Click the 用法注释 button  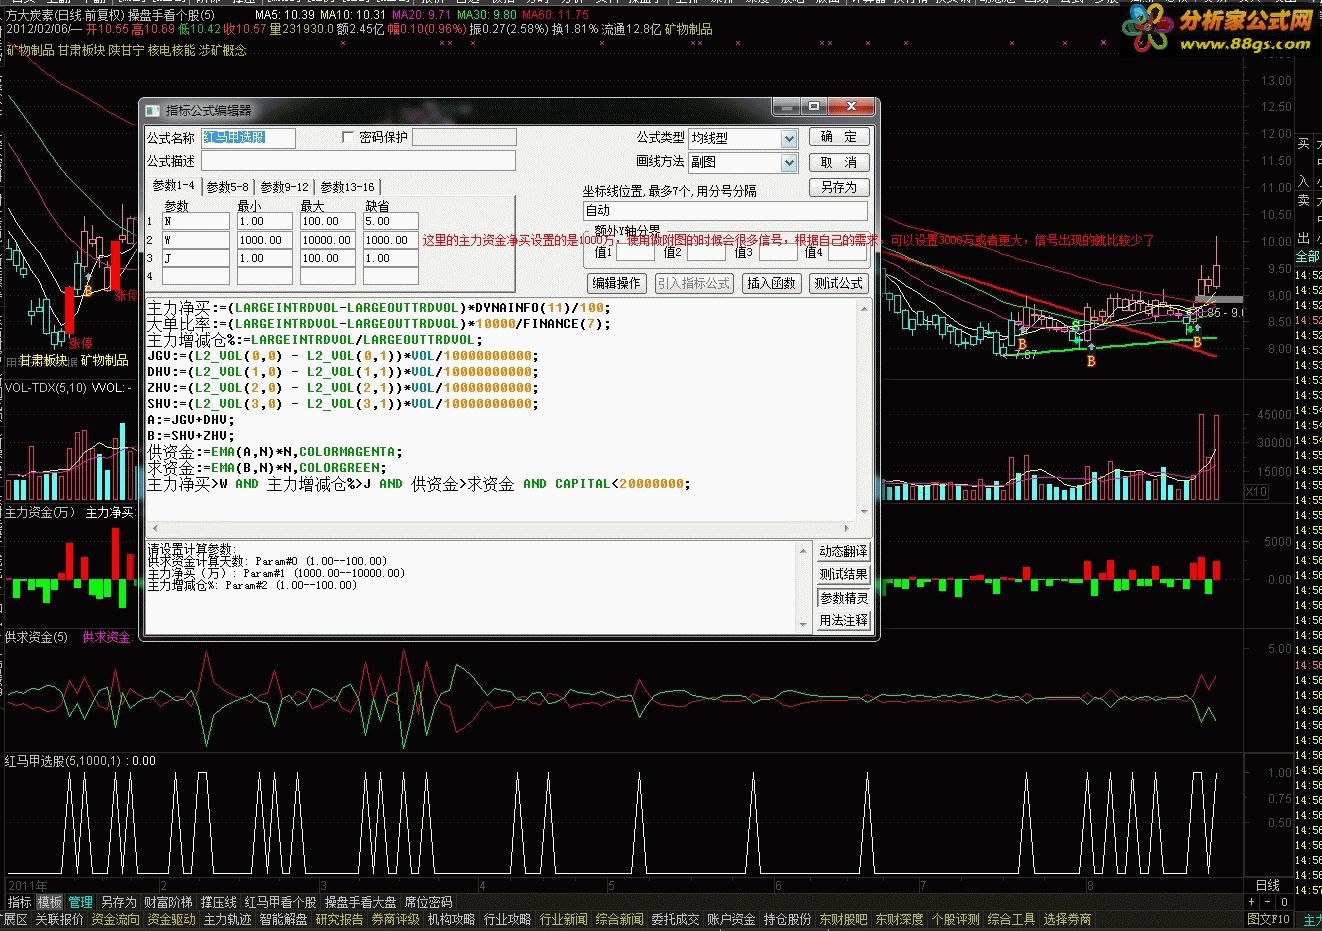pyautogui.click(x=843, y=621)
